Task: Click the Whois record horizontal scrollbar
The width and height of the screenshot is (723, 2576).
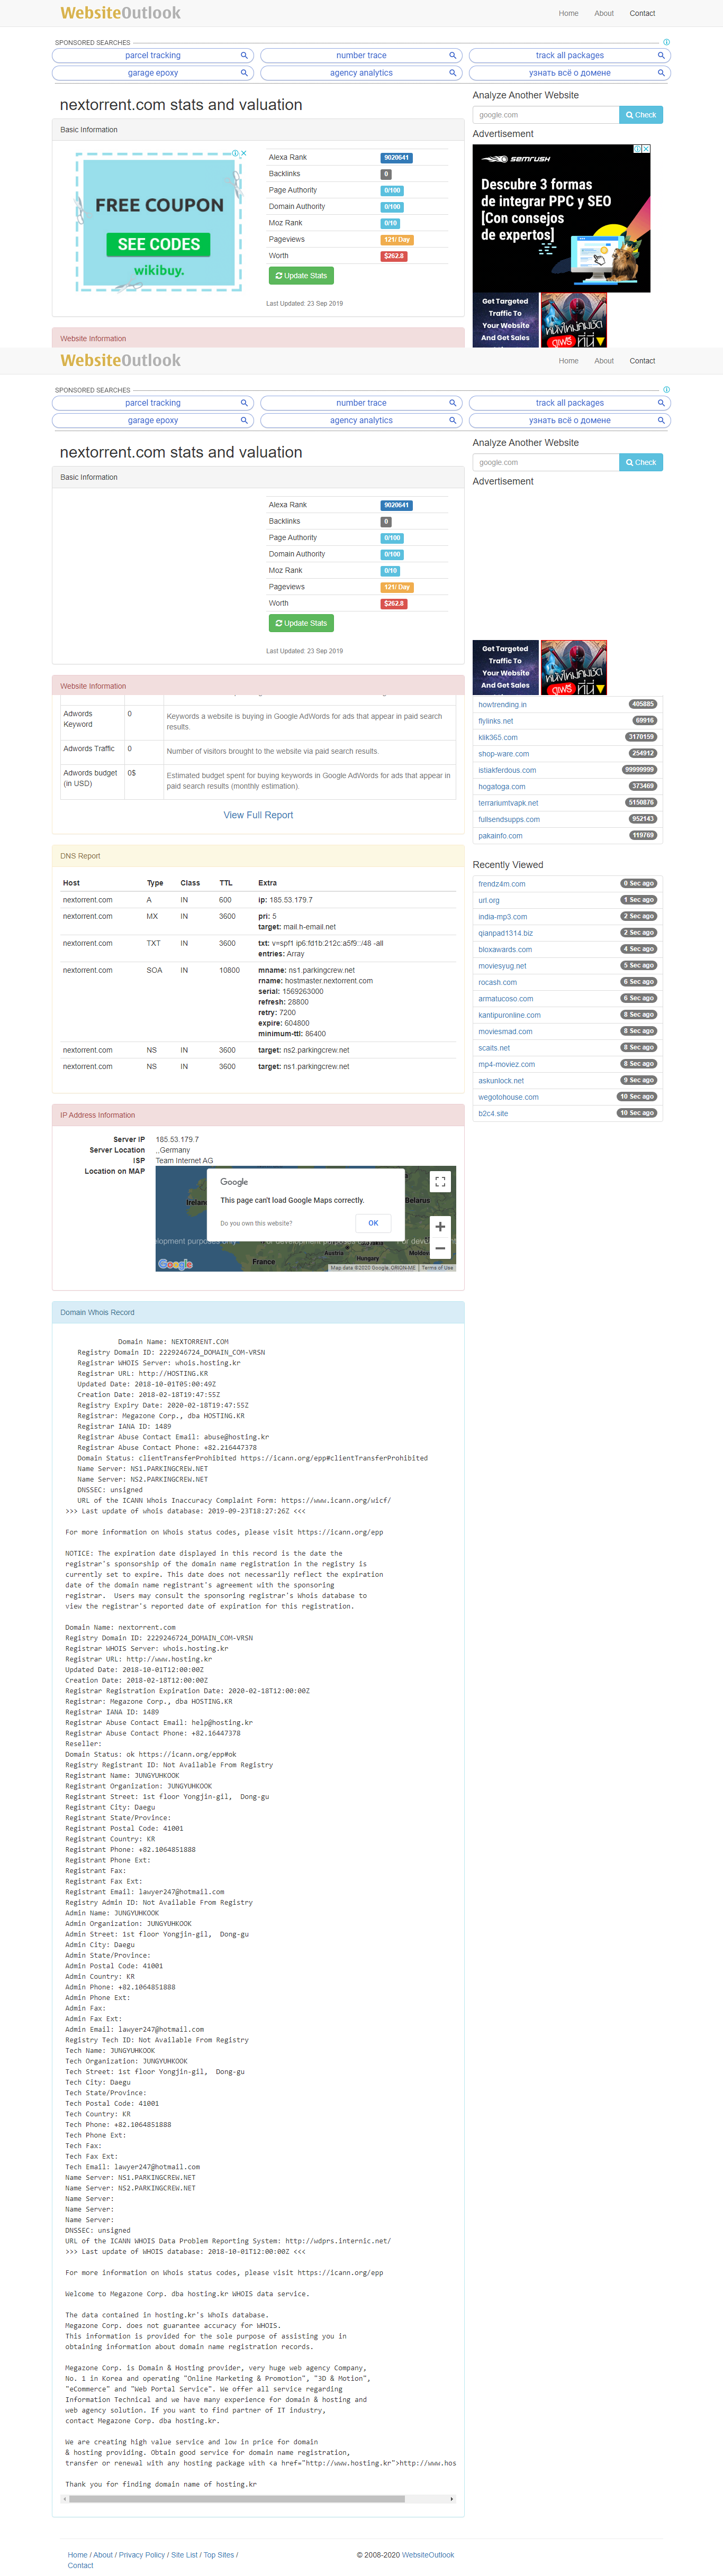Action: (x=237, y=2499)
